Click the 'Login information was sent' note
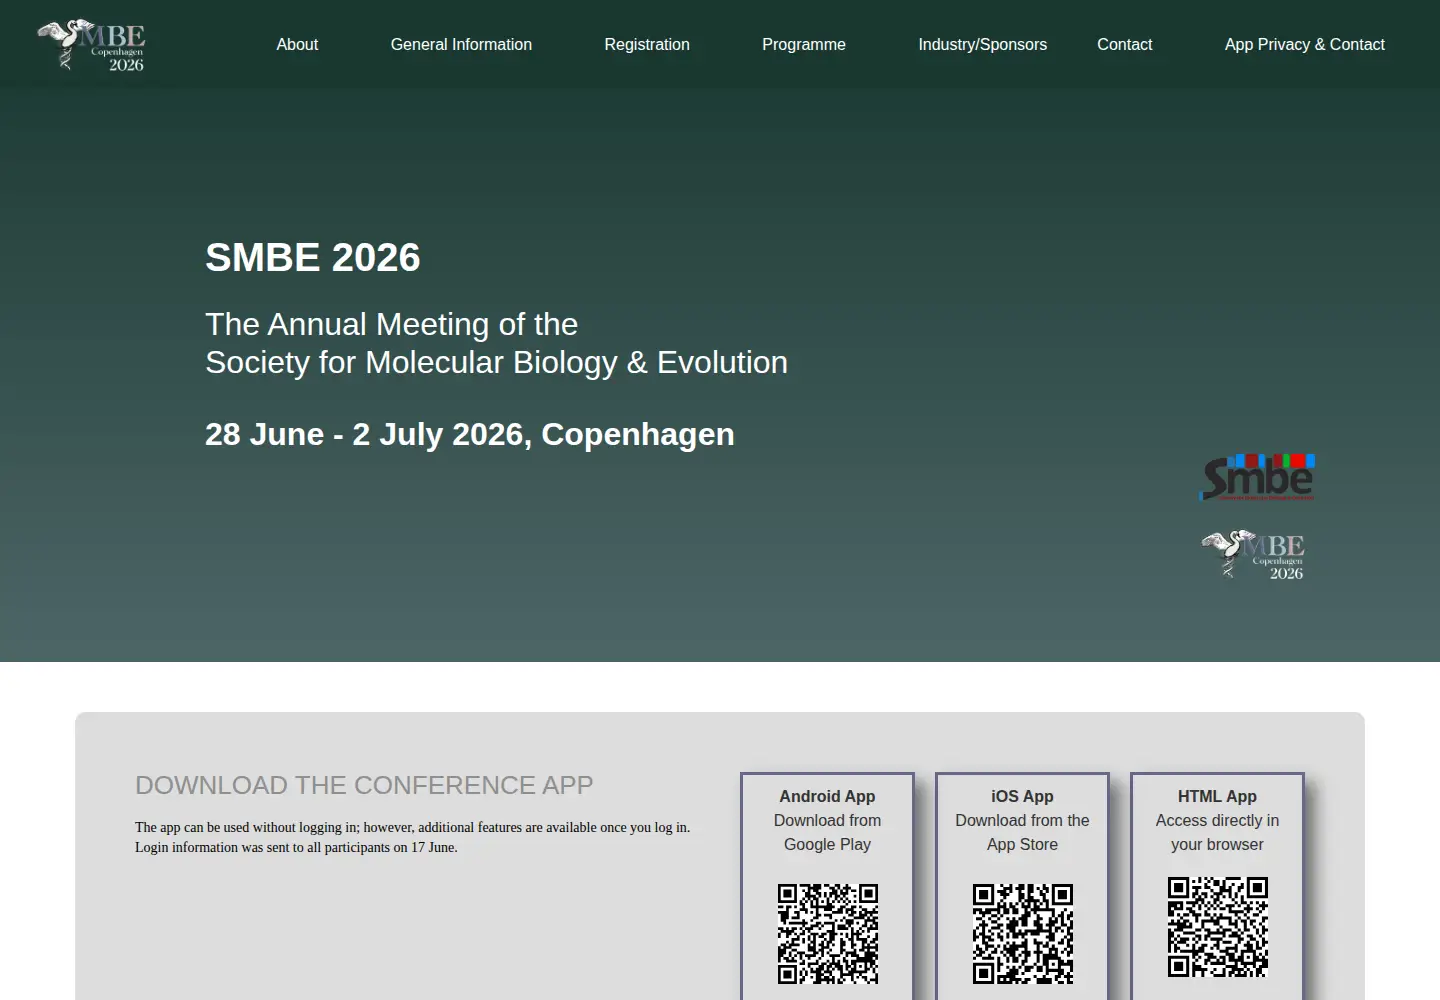The image size is (1440, 1000). tap(296, 847)
